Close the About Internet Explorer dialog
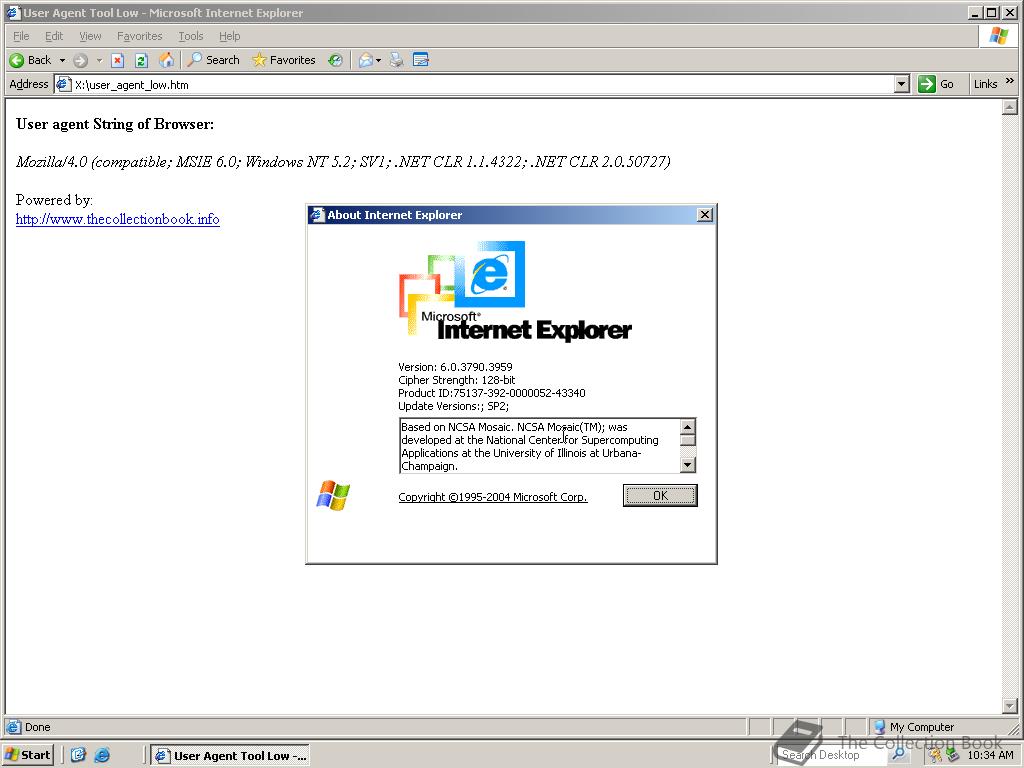The width and height of the screenshot is (1024, 768). tap(705, 215)
